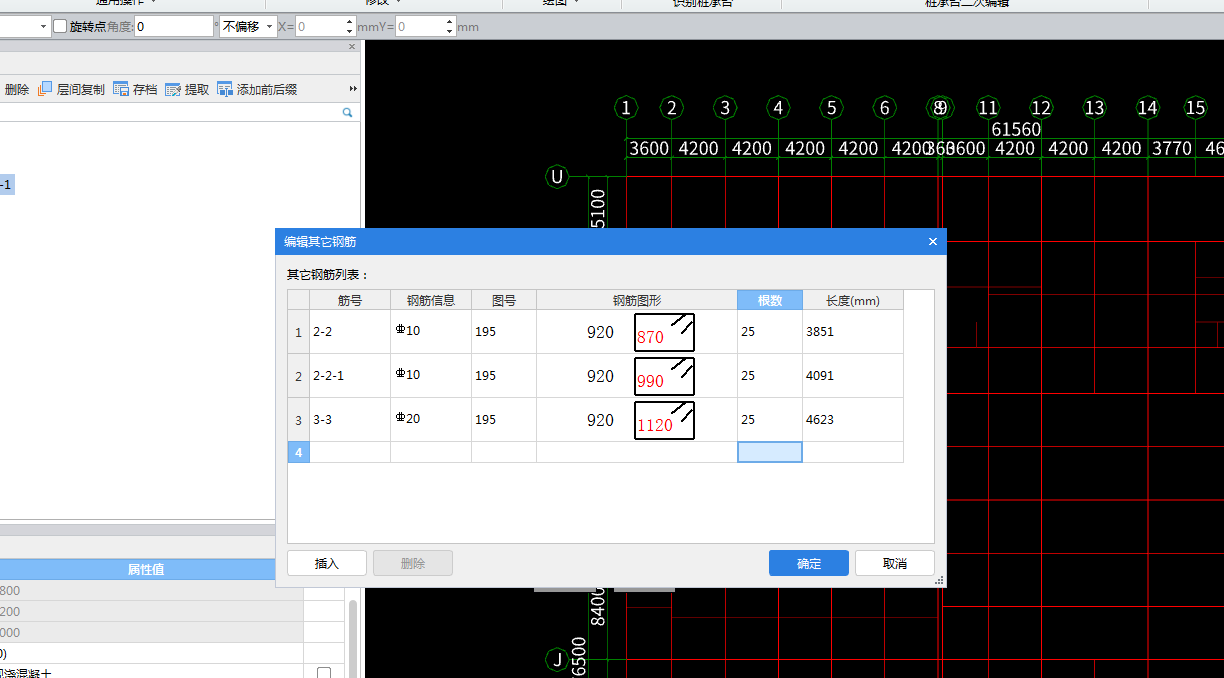Click the 取消 button

pyautogui.click(x=895, y=563)
